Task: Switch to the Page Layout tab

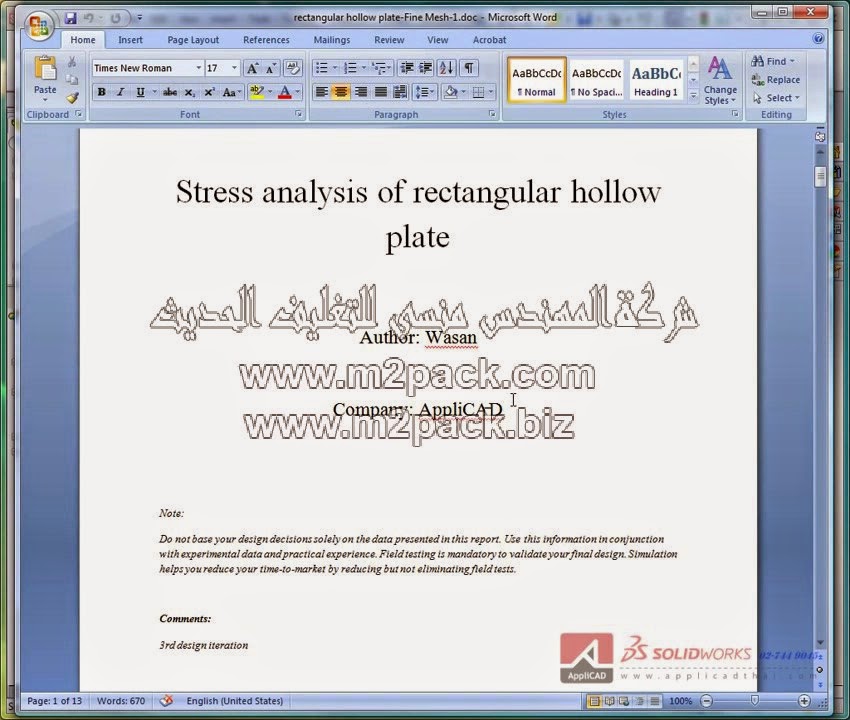Action: click(x=193, y=40)
